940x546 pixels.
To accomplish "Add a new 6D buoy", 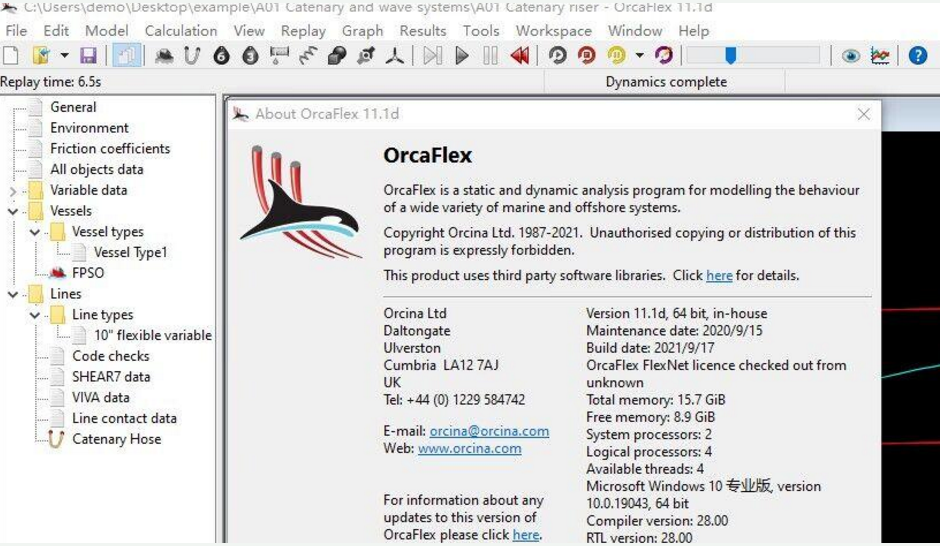I will [221, 56].
